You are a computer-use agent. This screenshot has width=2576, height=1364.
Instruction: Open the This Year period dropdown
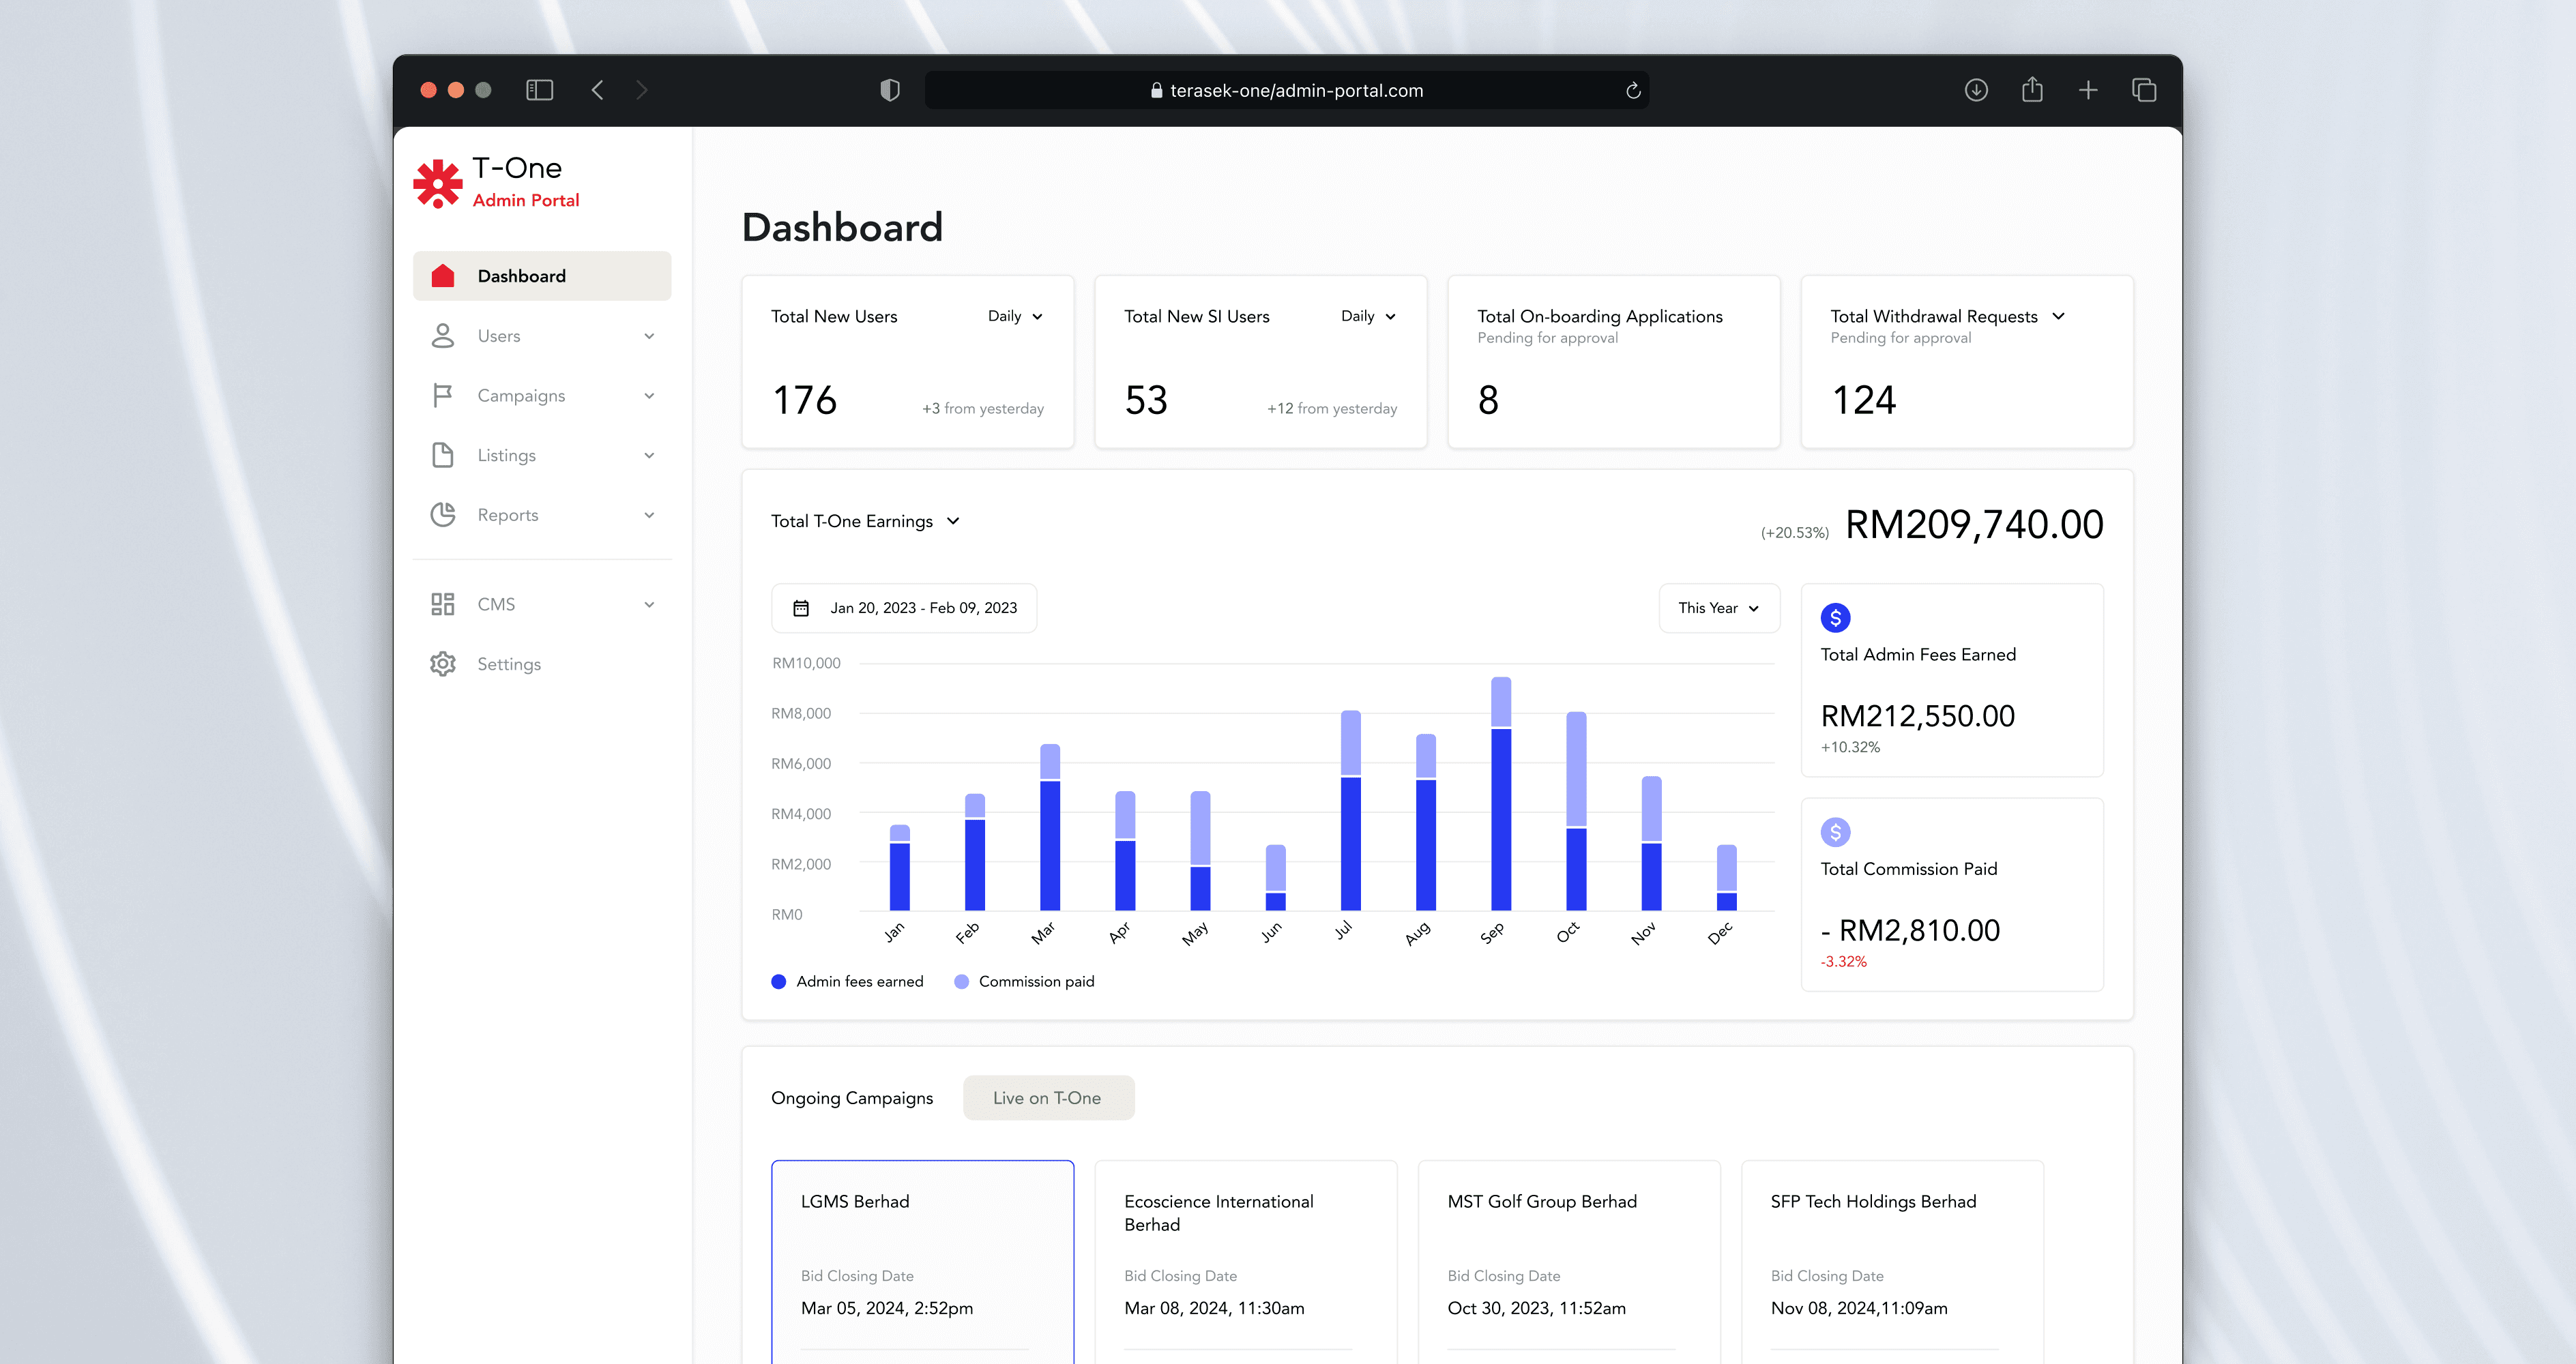coord(1718,608)
